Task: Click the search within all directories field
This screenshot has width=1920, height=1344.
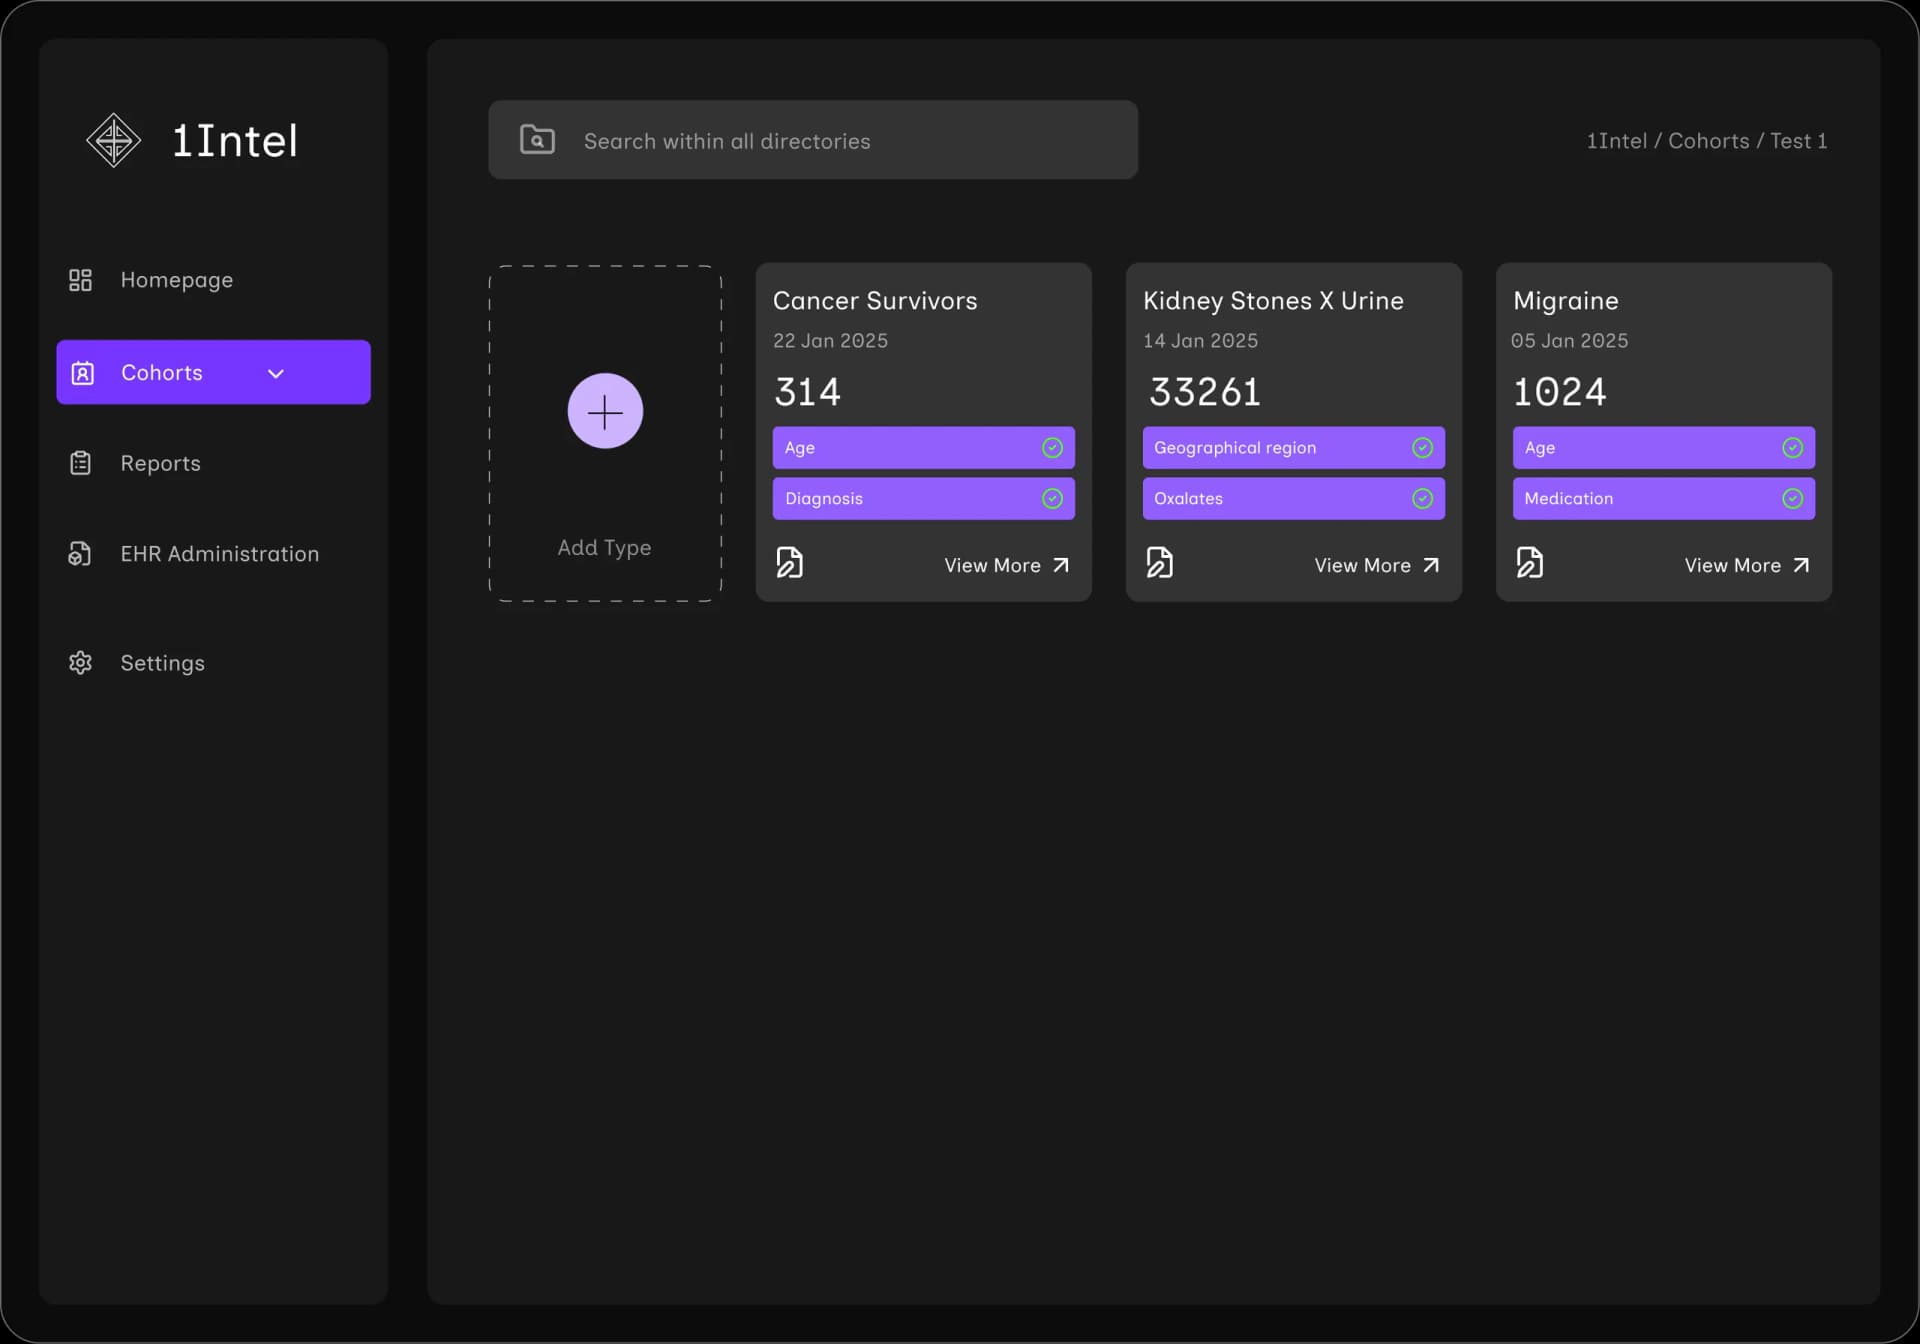Action: tap(813, 140)
